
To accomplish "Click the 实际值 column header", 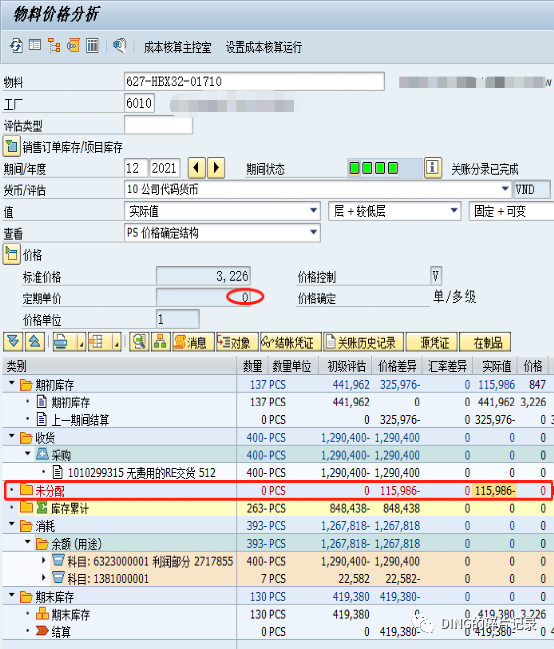I will tap(496, 366).
